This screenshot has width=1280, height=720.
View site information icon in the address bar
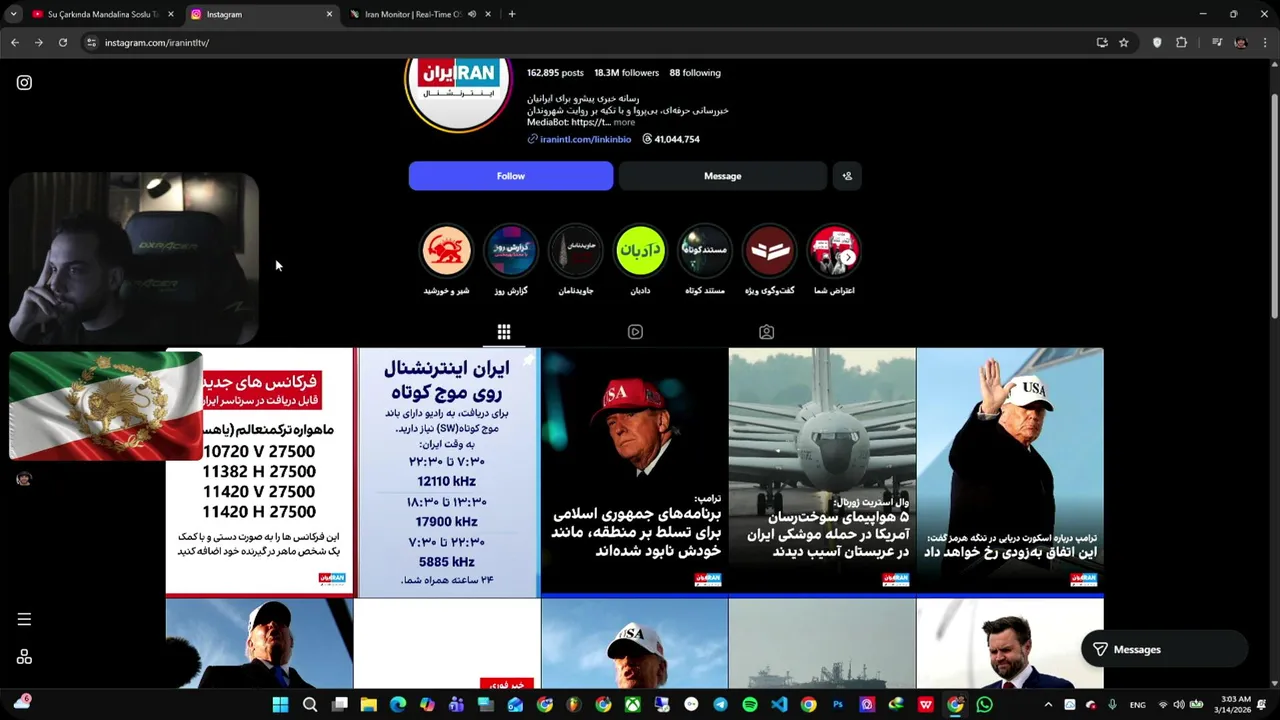point(91,43)
